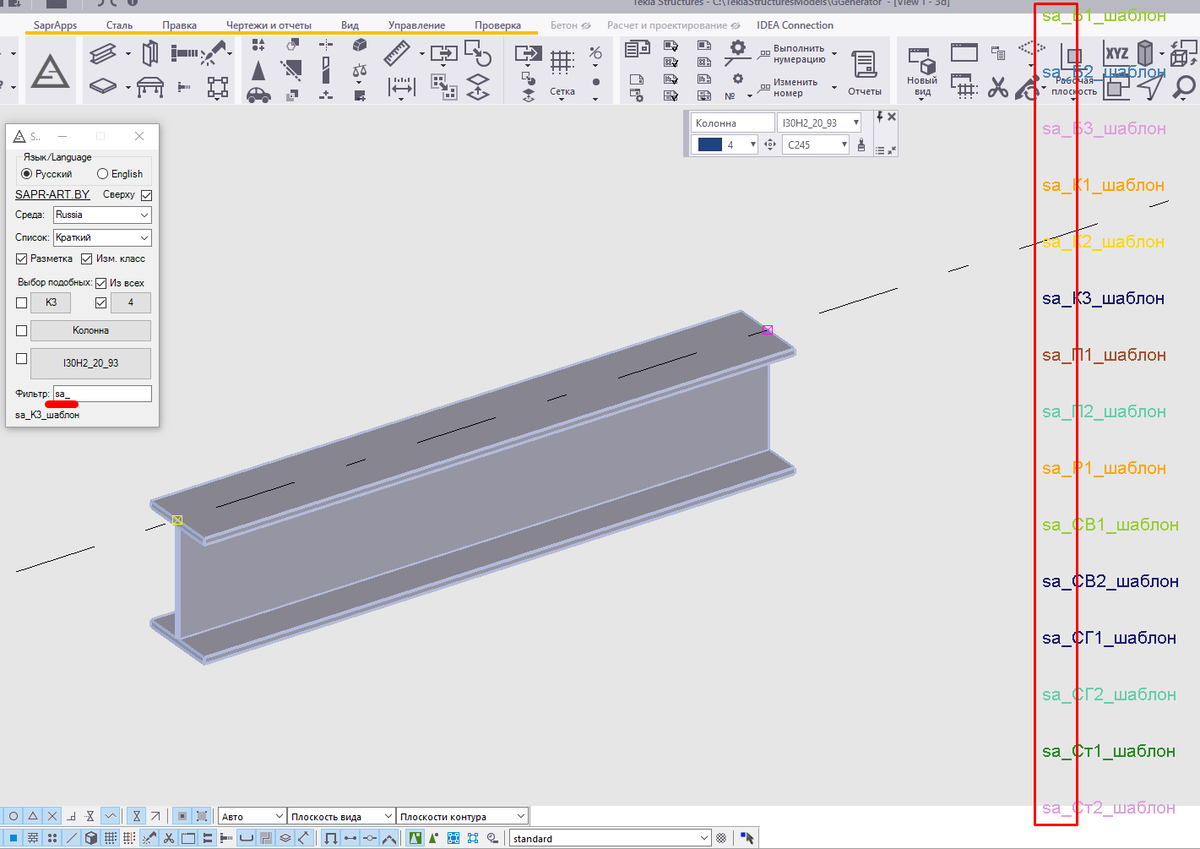Open the Сетка grid tool

coord(562,73)
